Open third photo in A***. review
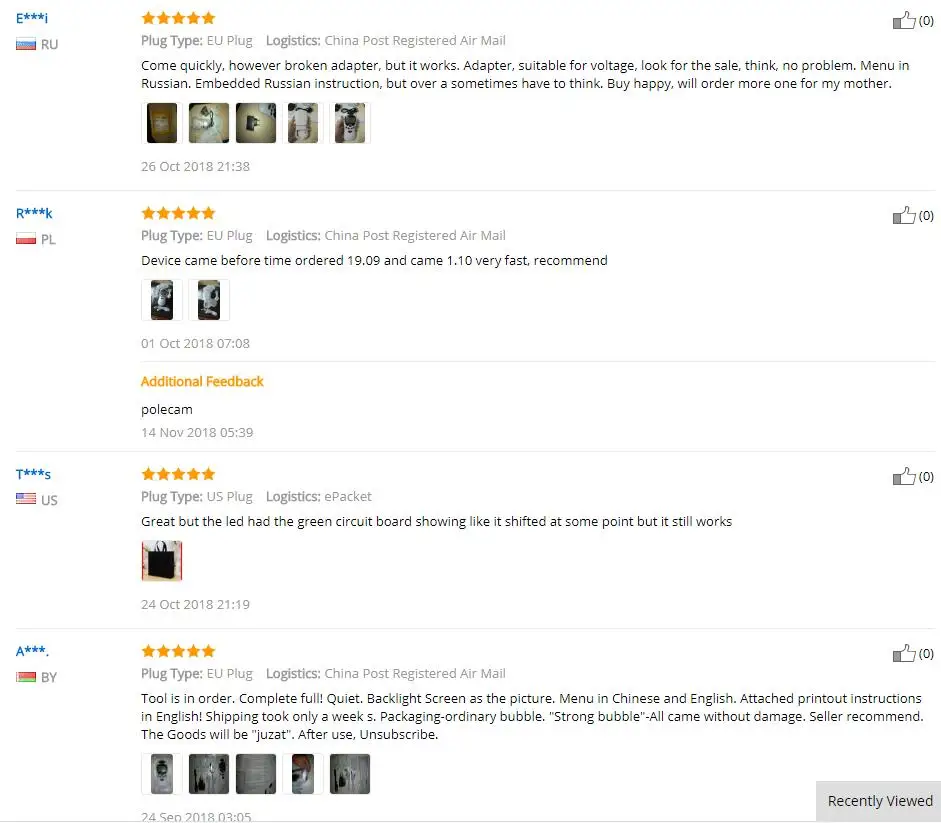The width and height of the screenshot is (941, 823). (256, 774)
